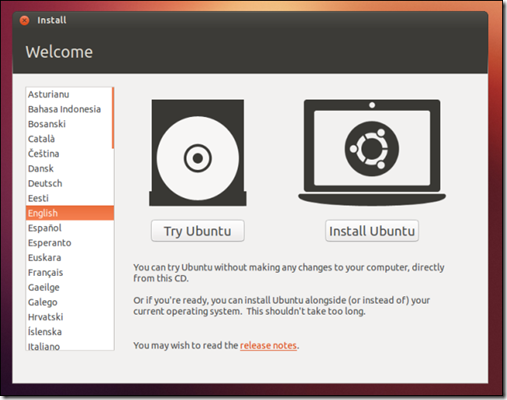Select Euskara language

[69, 258]
